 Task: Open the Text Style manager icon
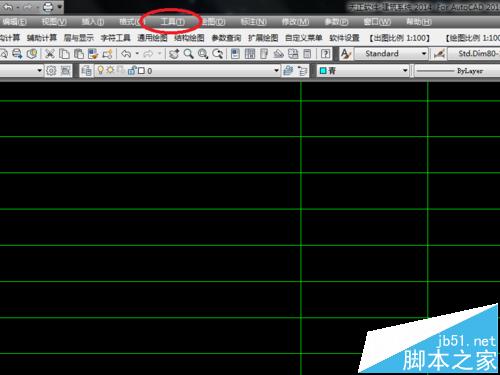[x=346, y=54]
